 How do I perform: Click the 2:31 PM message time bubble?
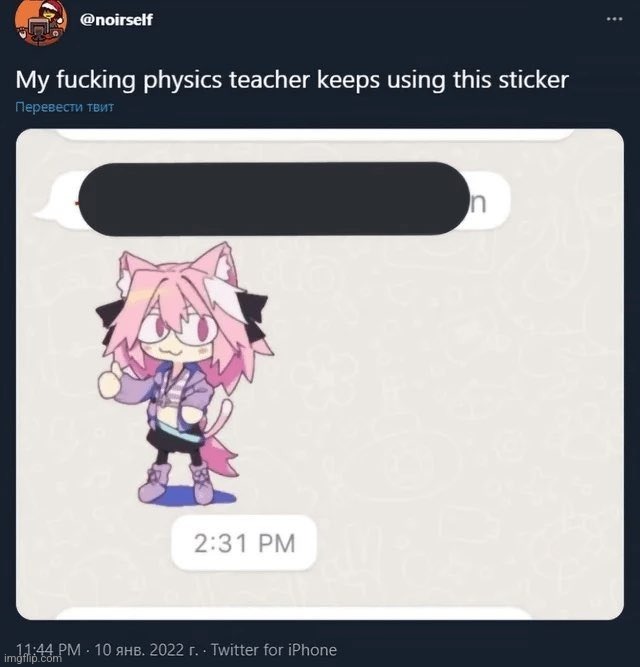[246, 544]
